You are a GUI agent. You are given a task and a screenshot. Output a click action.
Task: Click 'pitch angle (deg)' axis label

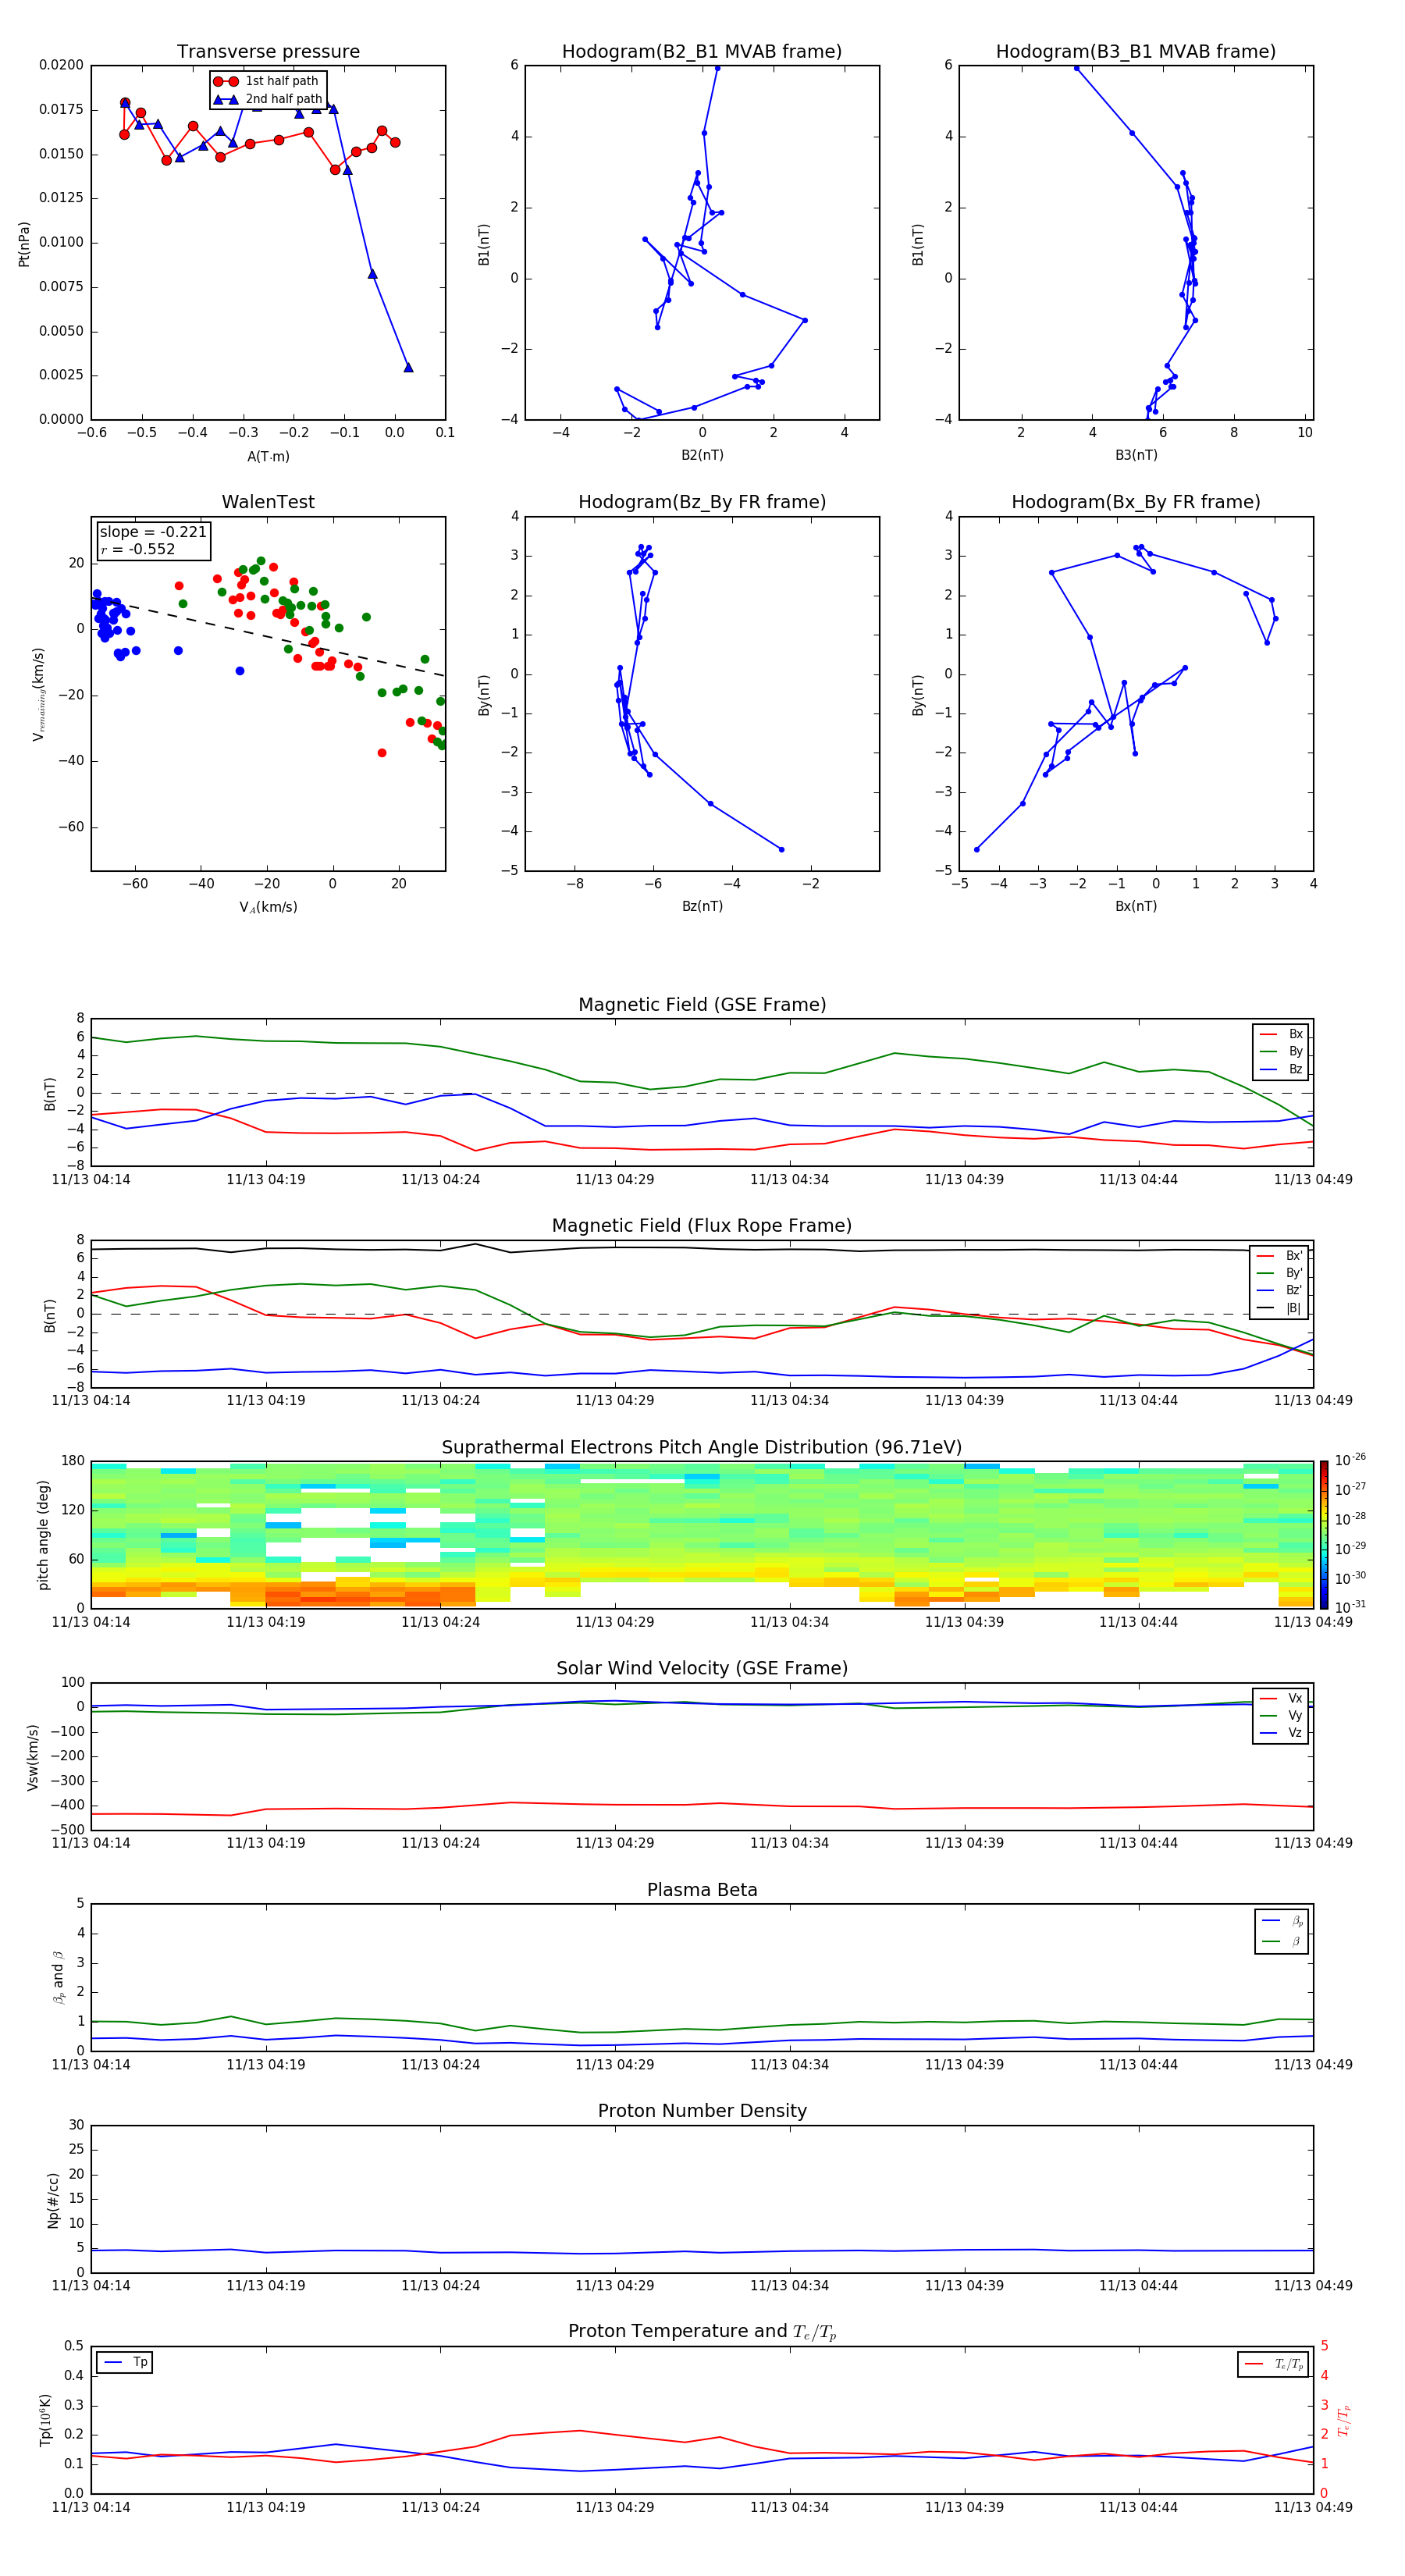pos(43,1535)
